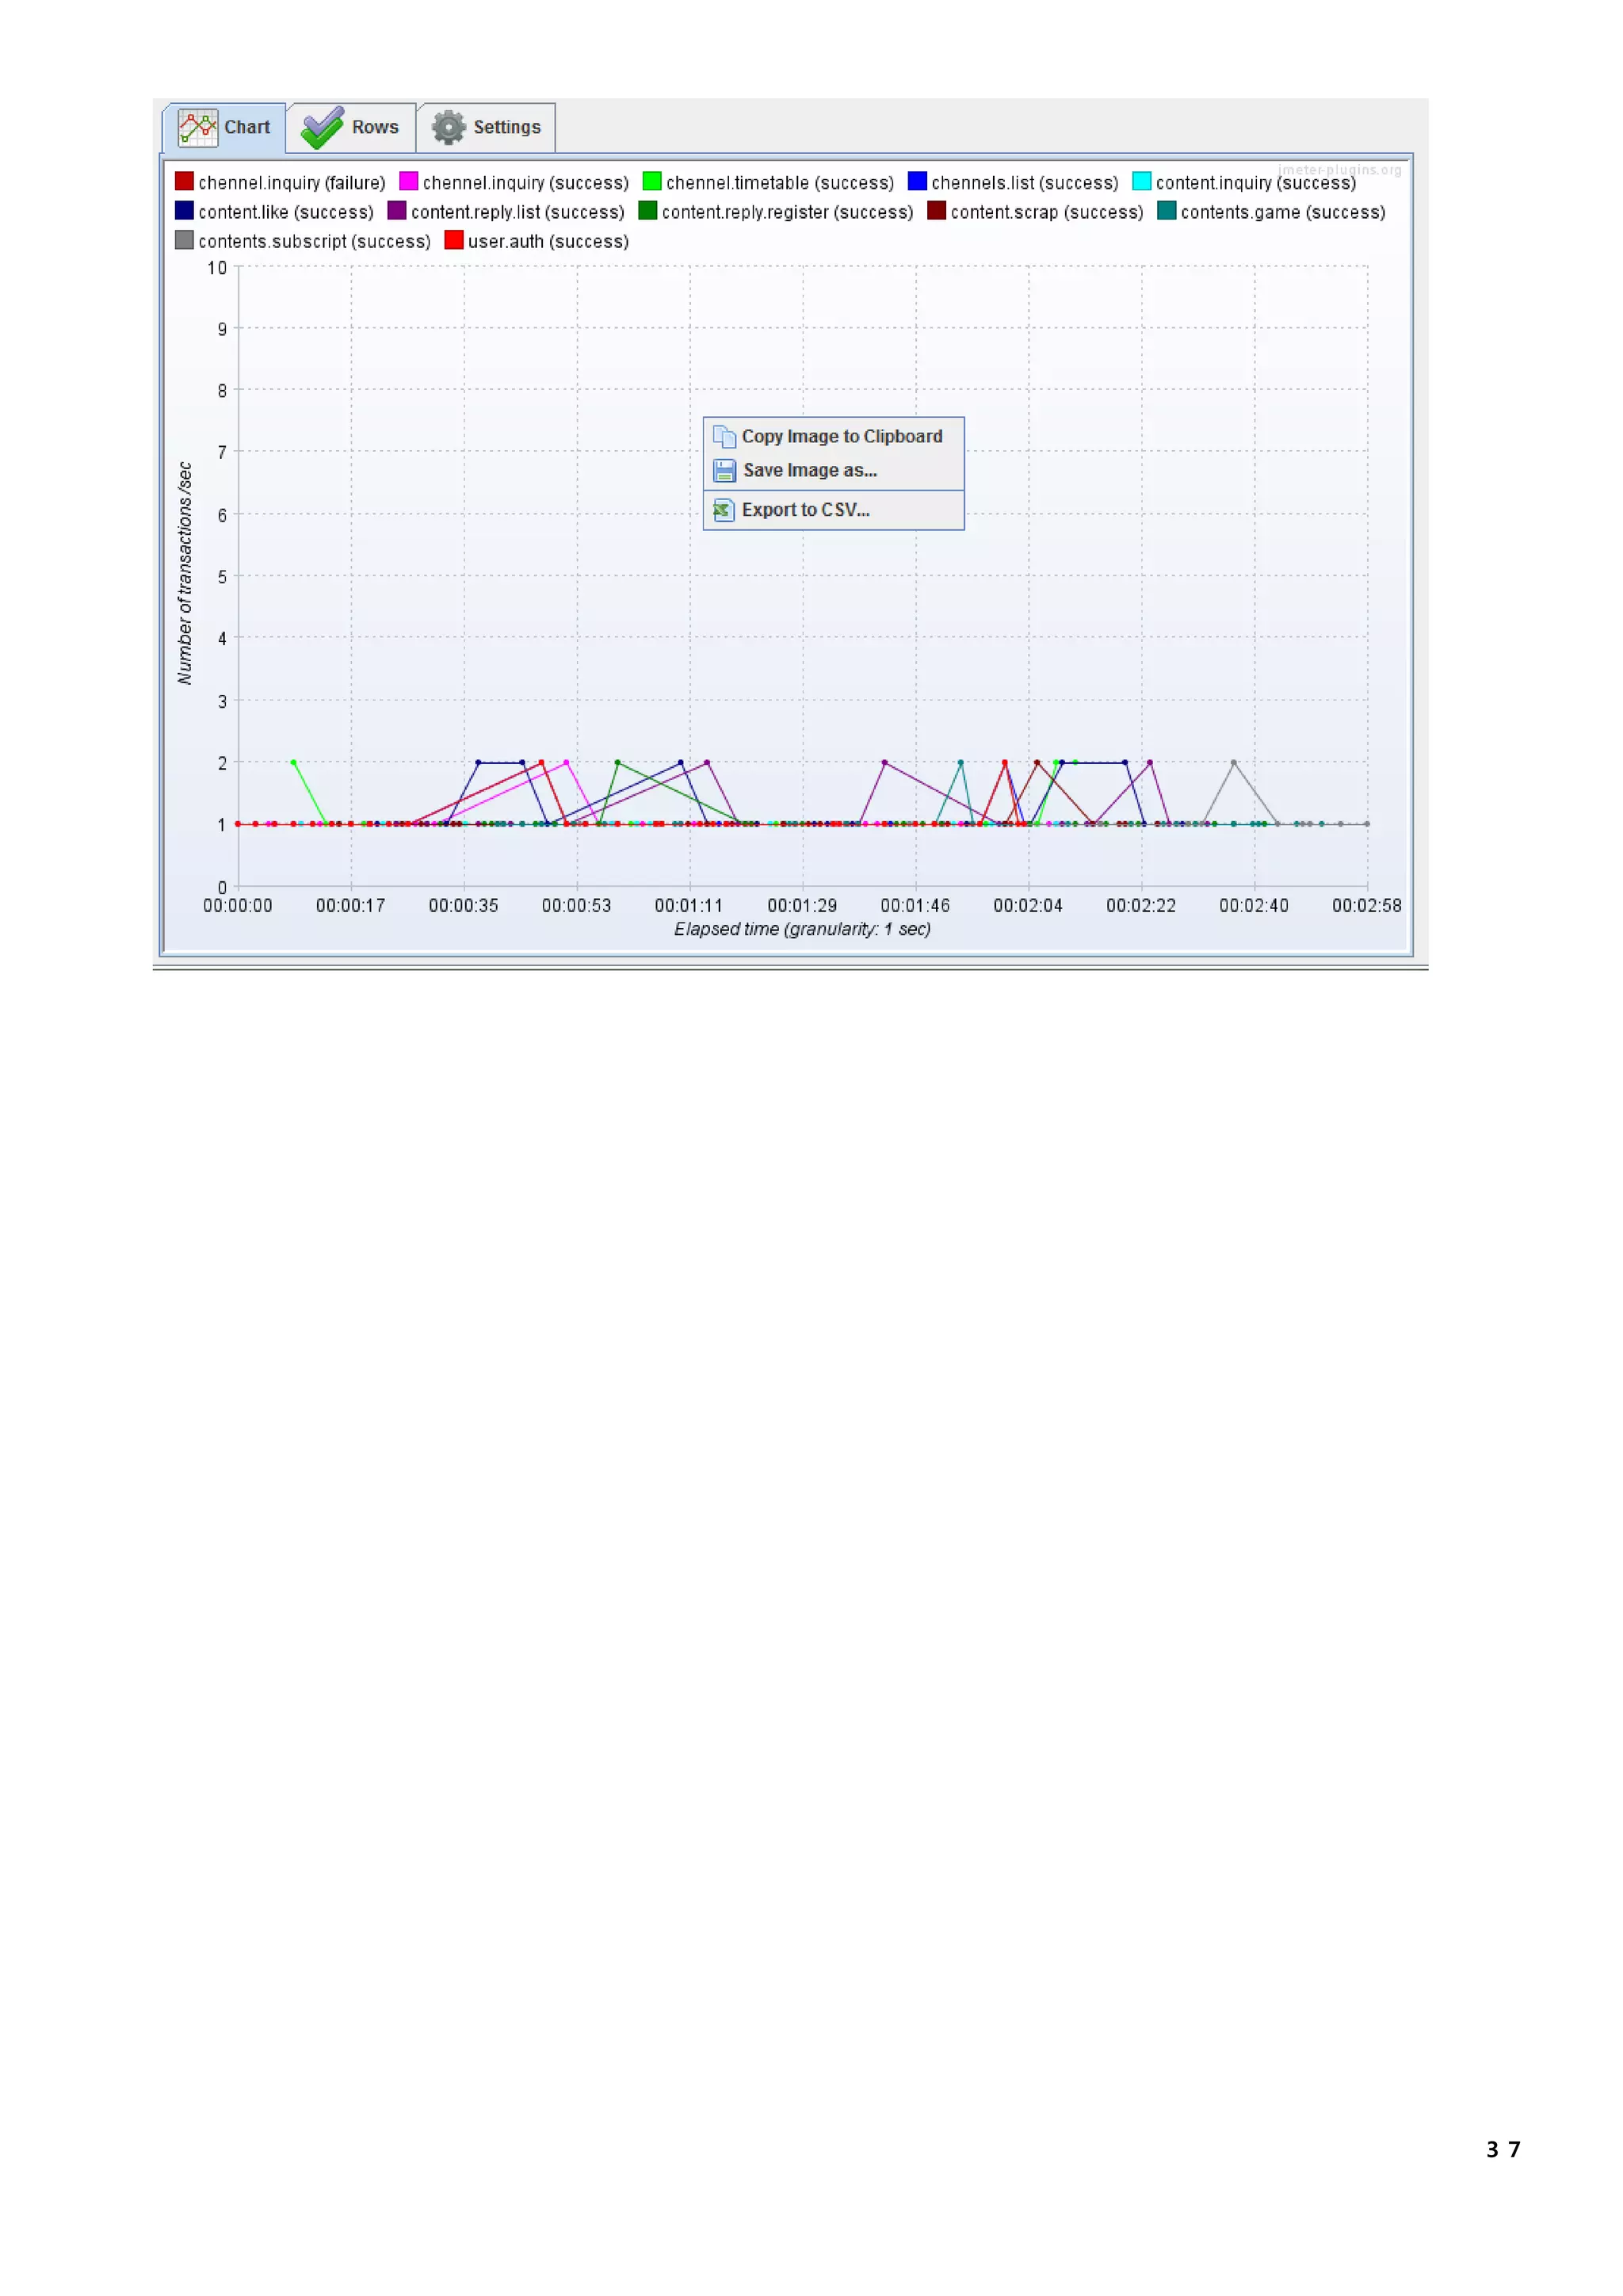Select Copy Image to Clipboard menu entry
Screen dimensions: 1623x2296
pyautogui.click(x=841, y=436)
